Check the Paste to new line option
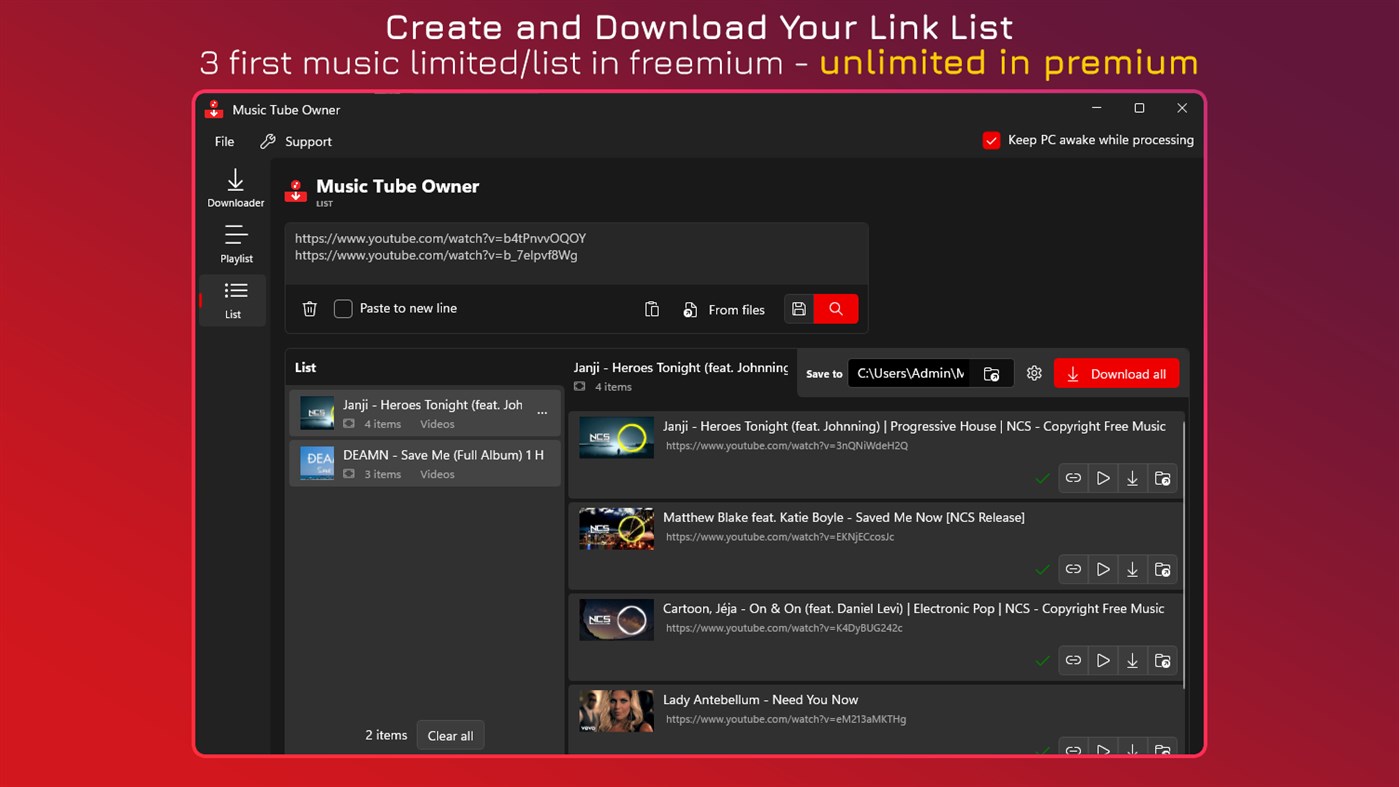1399x787 pixels. tap(343, 308)
